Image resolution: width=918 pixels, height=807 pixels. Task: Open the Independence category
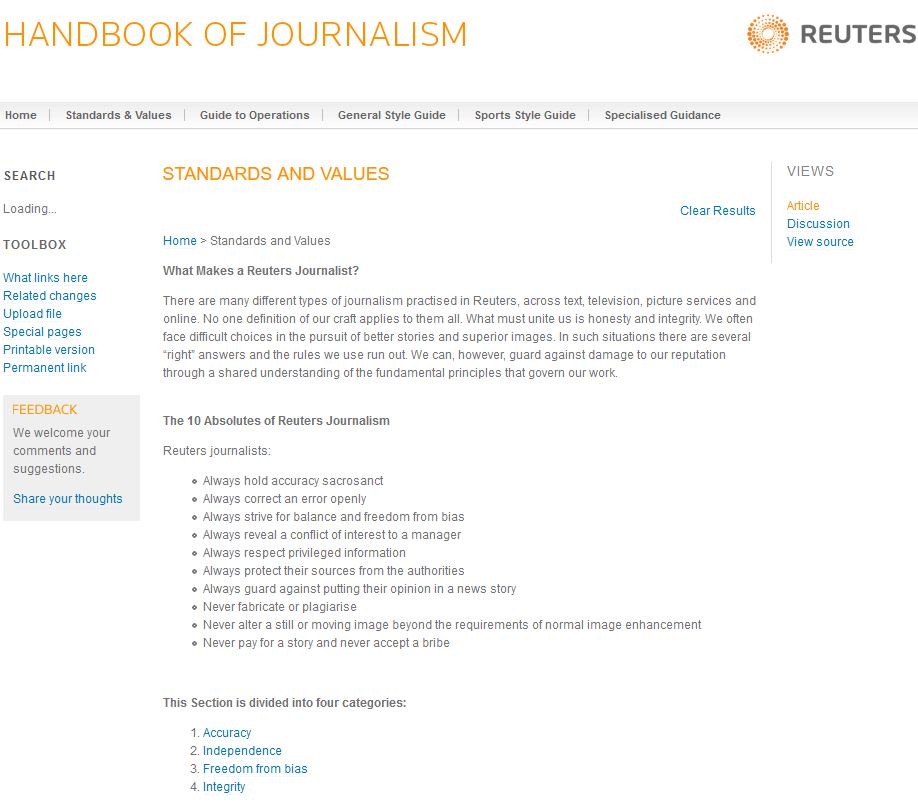coord(242,751)
